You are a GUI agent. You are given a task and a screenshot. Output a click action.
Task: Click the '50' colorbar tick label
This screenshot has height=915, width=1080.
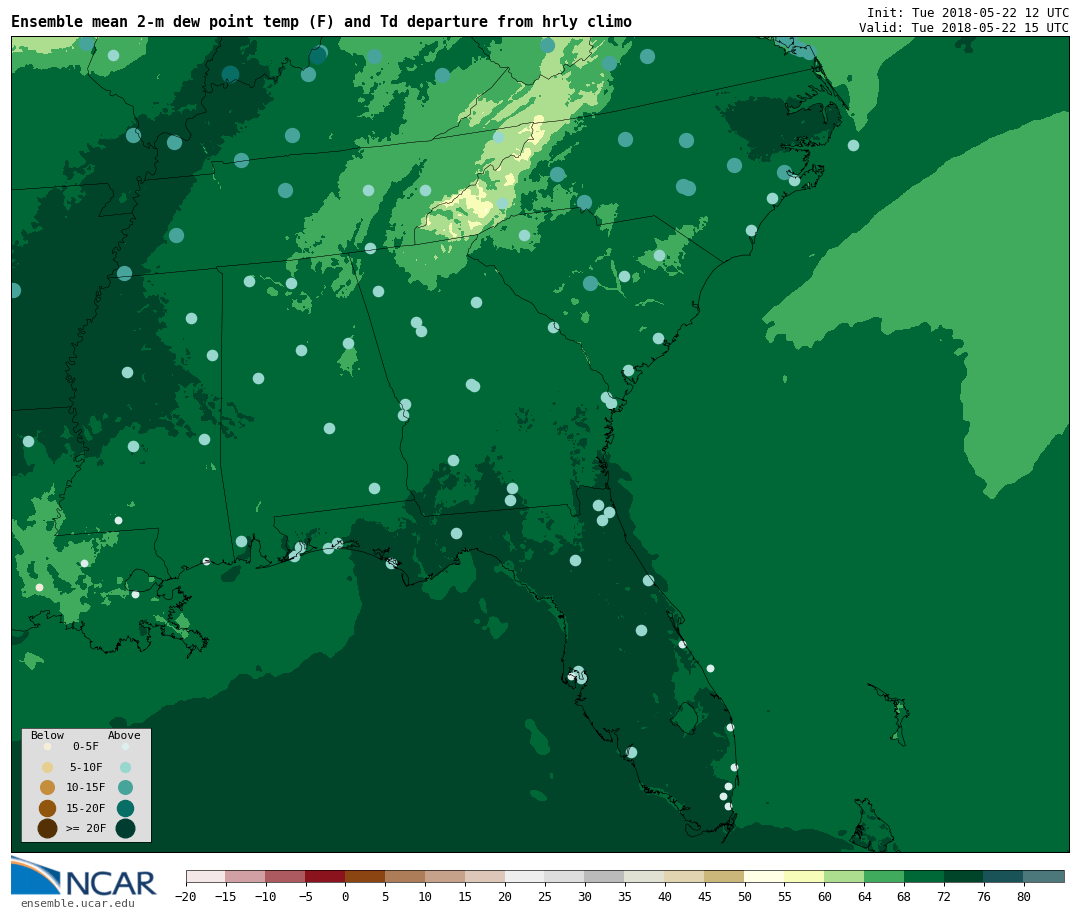coord(745,896)
